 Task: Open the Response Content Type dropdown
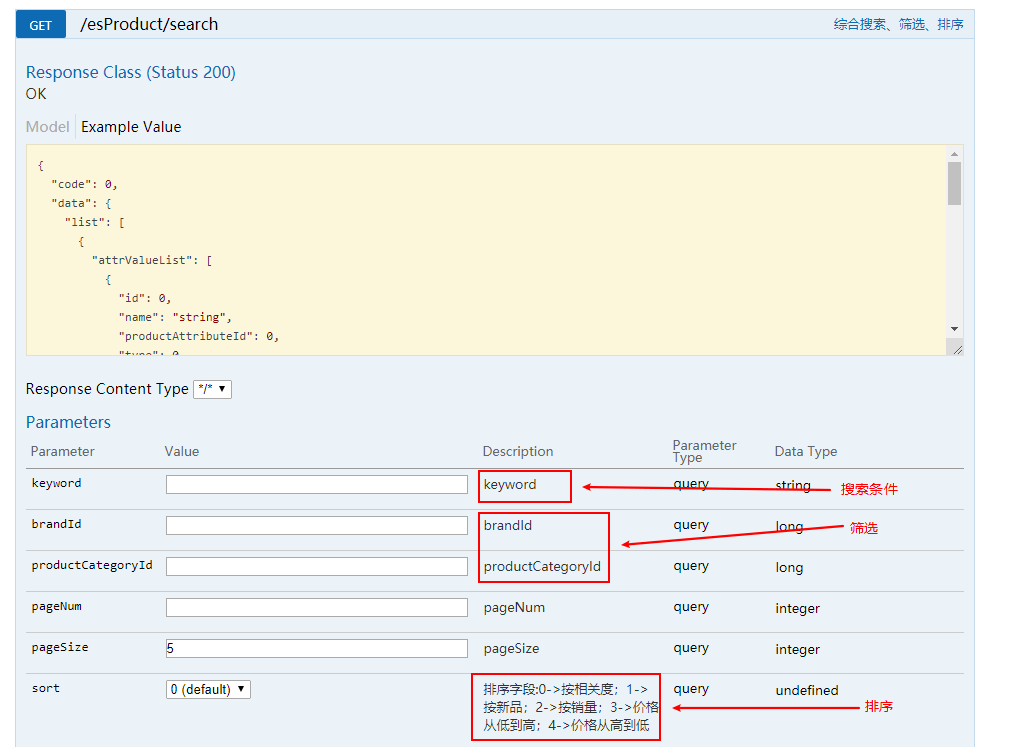[212, 389]
